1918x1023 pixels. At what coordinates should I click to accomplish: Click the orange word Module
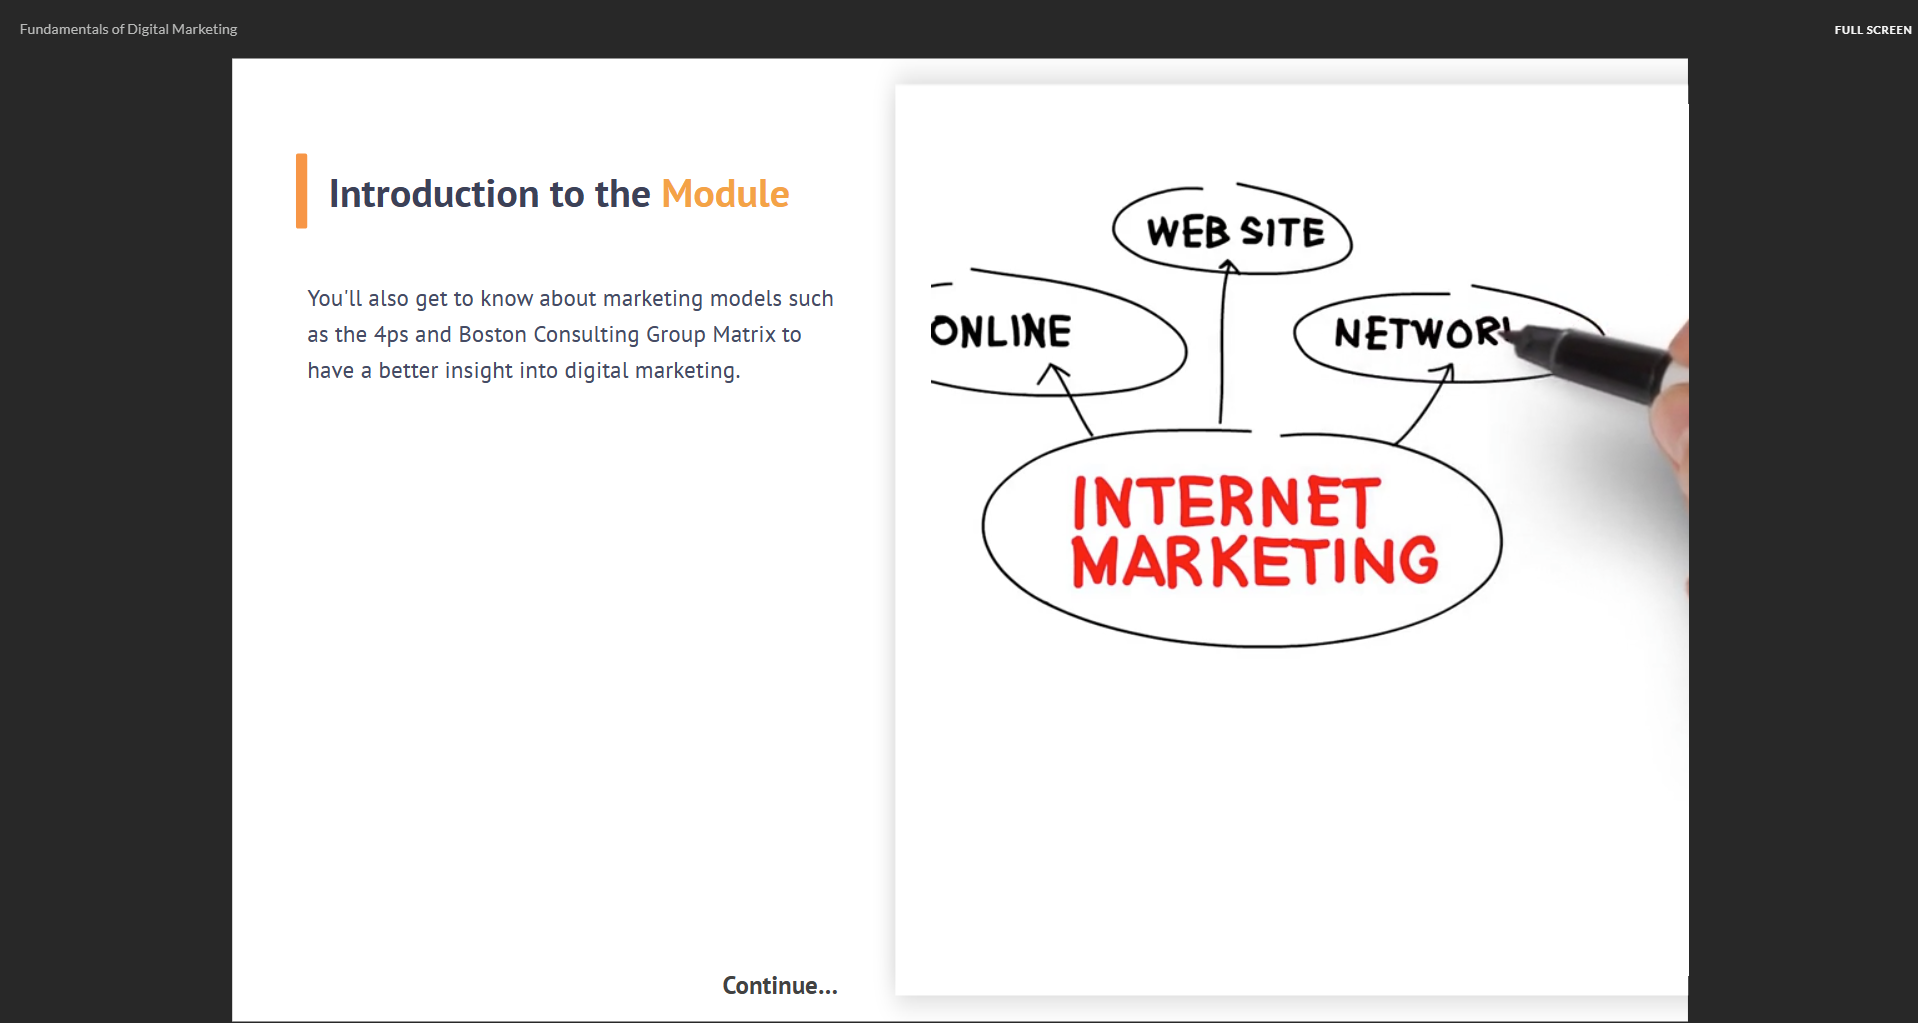725,194
